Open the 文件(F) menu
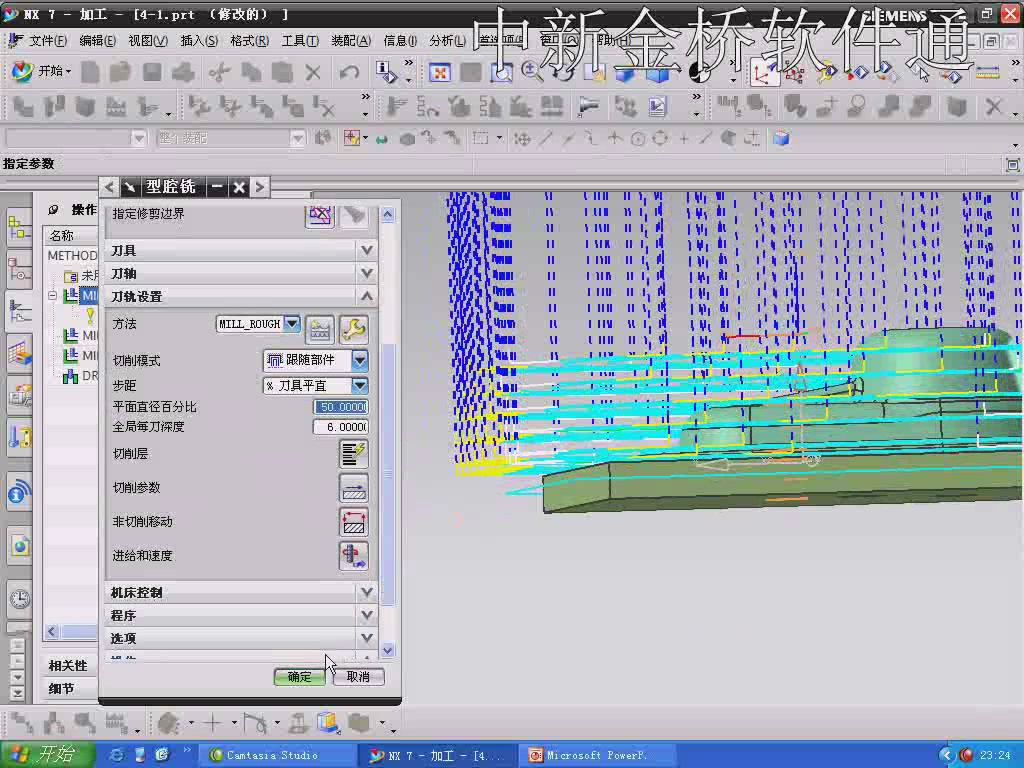The height and width of the screenshot is (768, 1024). pos(48,41)
